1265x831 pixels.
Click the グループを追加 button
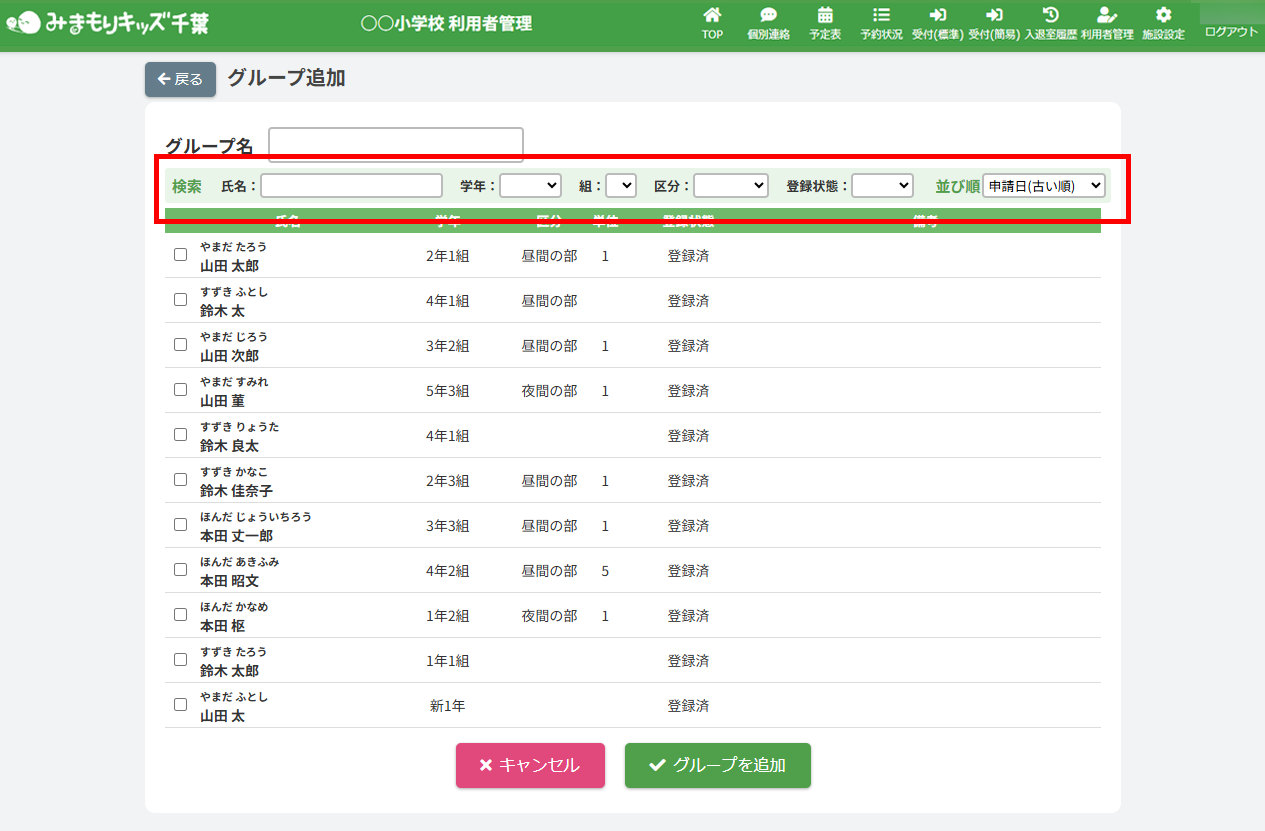click(717, 766)
